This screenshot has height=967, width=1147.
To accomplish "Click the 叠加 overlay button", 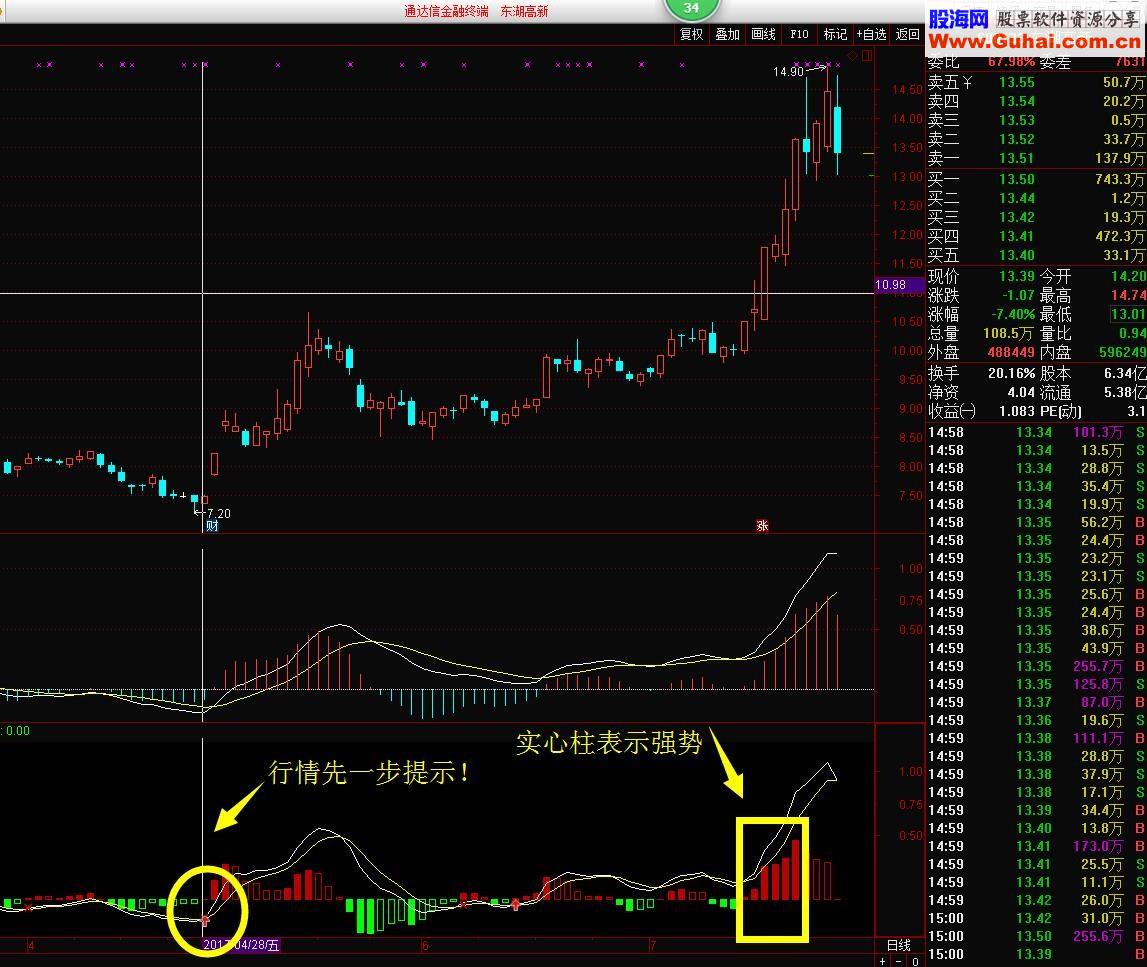I will coord(727,34).
